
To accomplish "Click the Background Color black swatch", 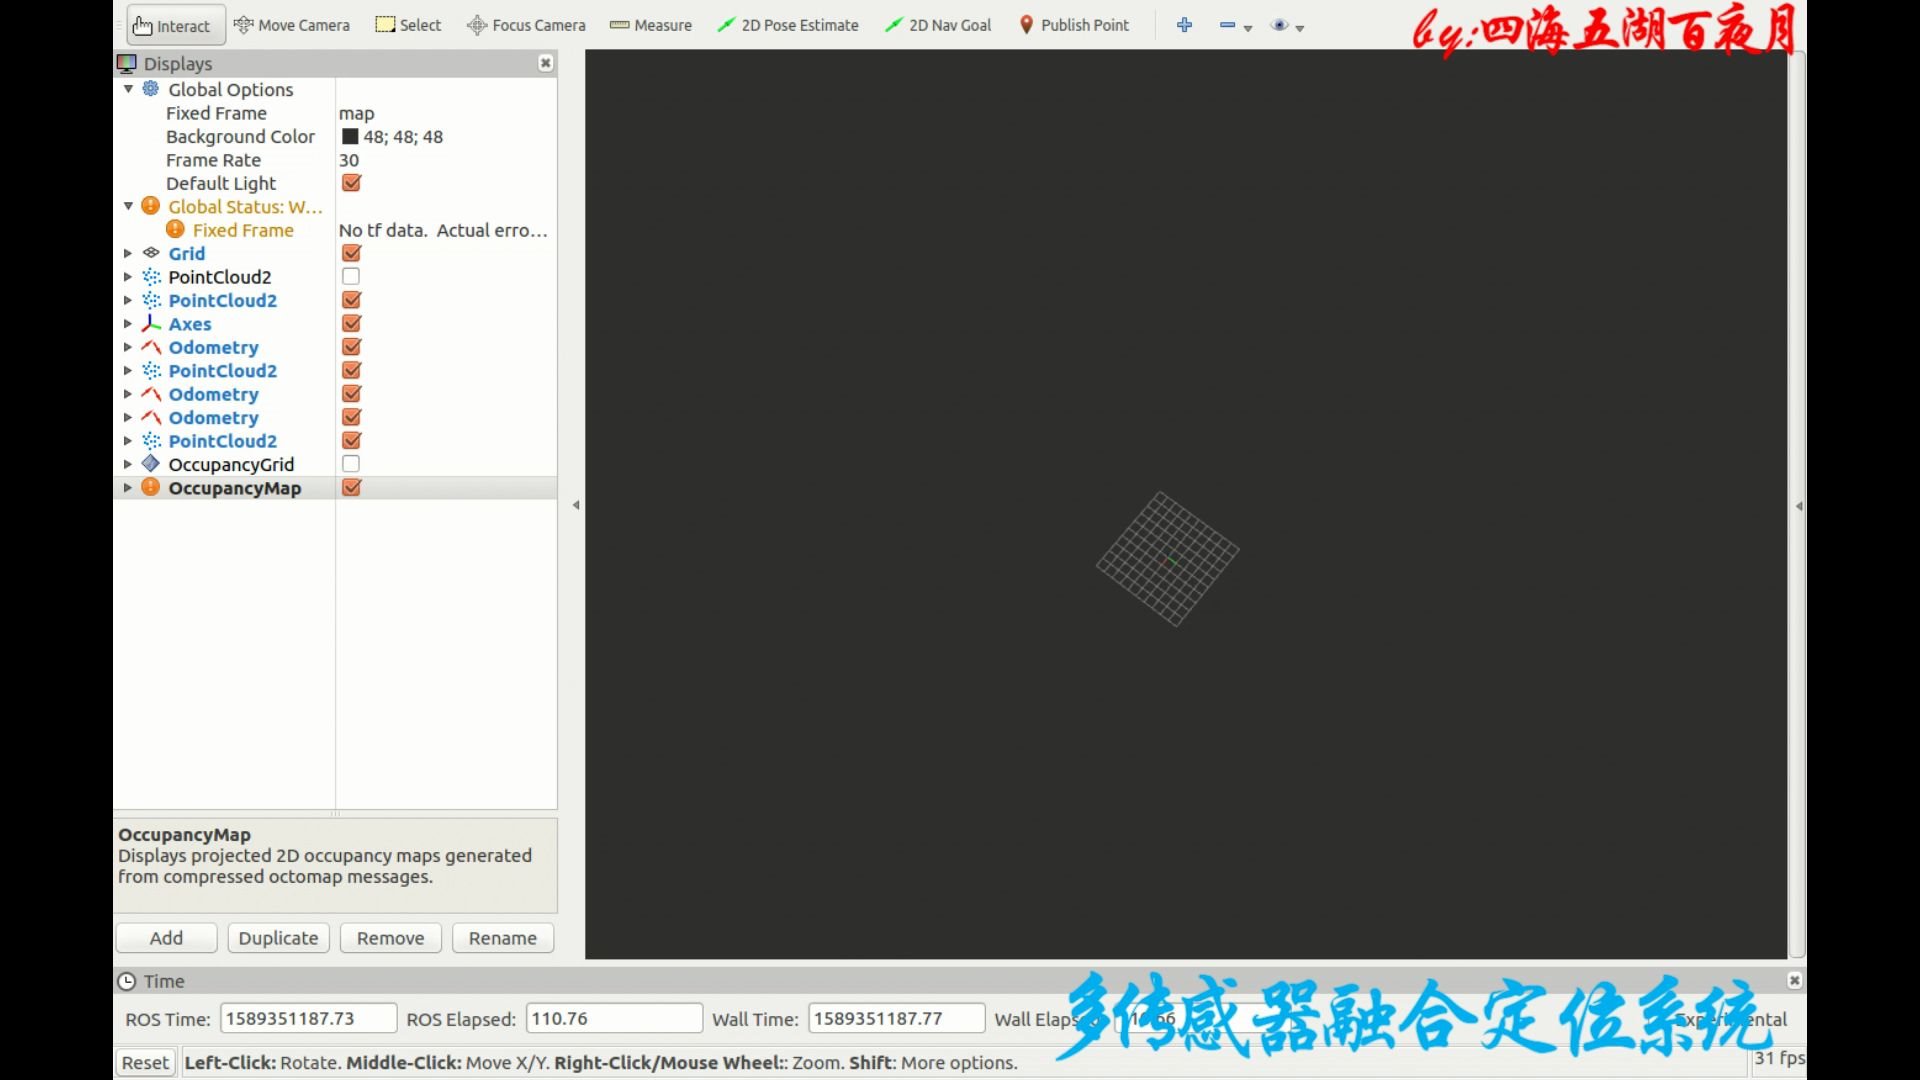I will pos(350,136).
